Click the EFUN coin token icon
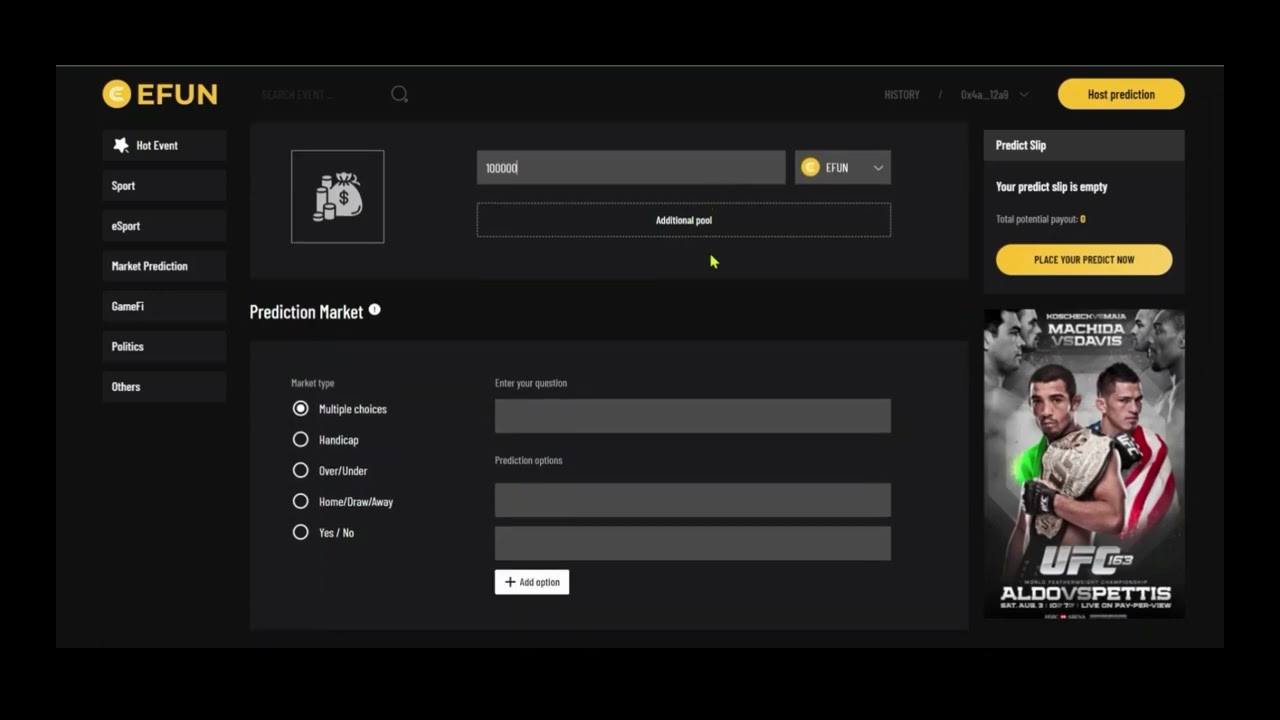The image size is (1280, 720). (x=810, y=168)
